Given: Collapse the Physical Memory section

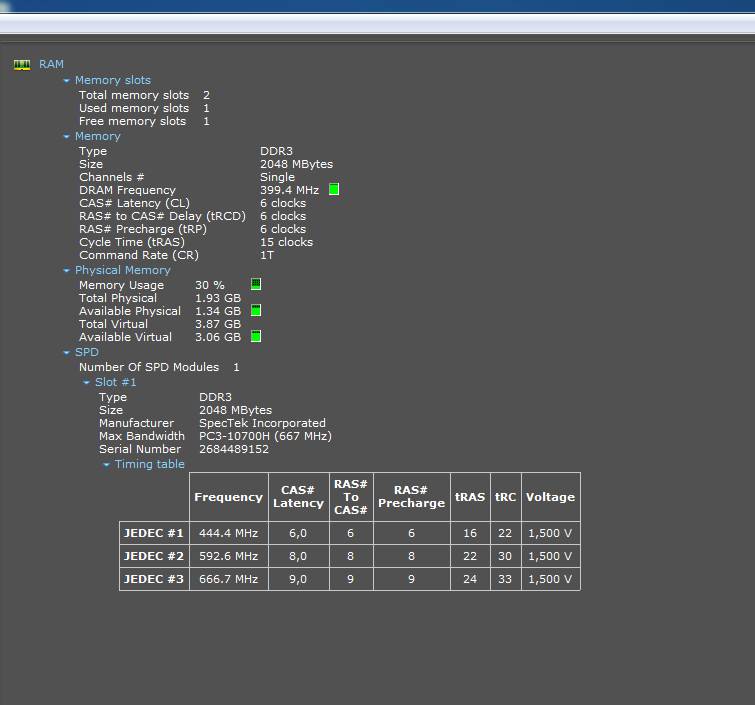Looking at the screenshot, I should [67, 271].
